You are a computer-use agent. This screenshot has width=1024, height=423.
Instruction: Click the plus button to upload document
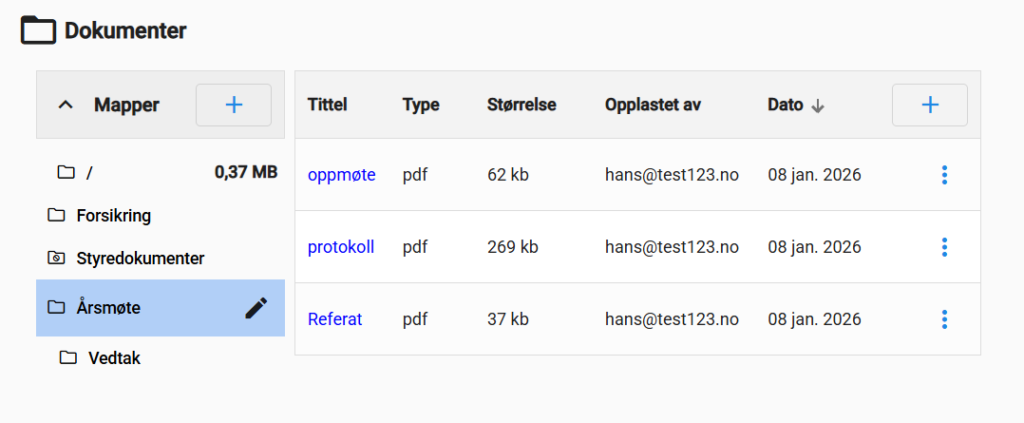[929, 105]
